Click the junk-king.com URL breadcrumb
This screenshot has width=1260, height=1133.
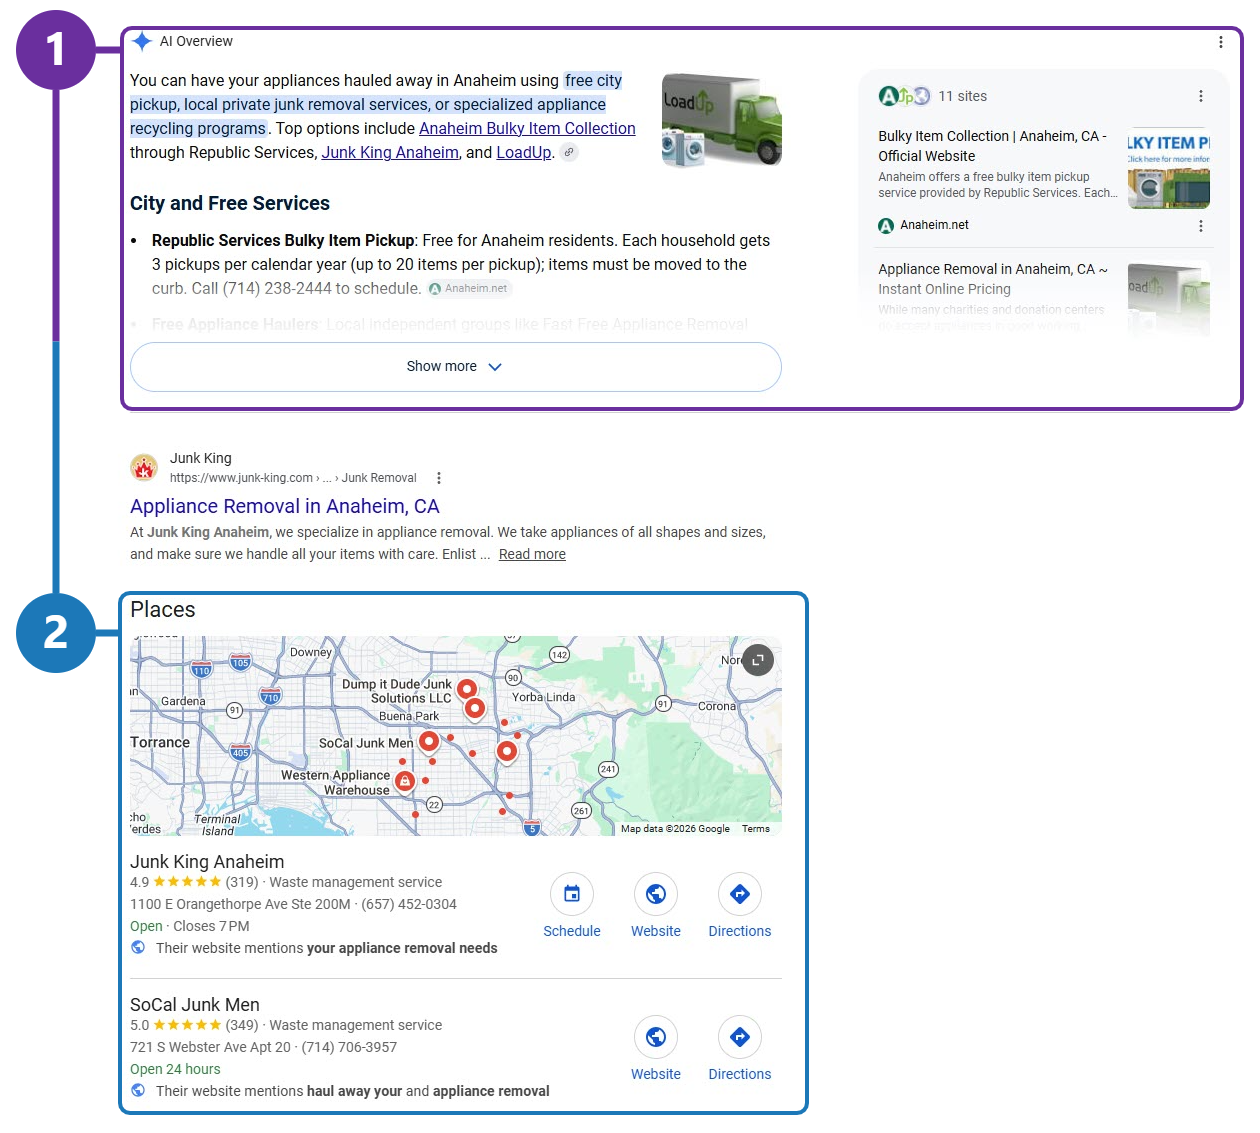coord(293,478)
